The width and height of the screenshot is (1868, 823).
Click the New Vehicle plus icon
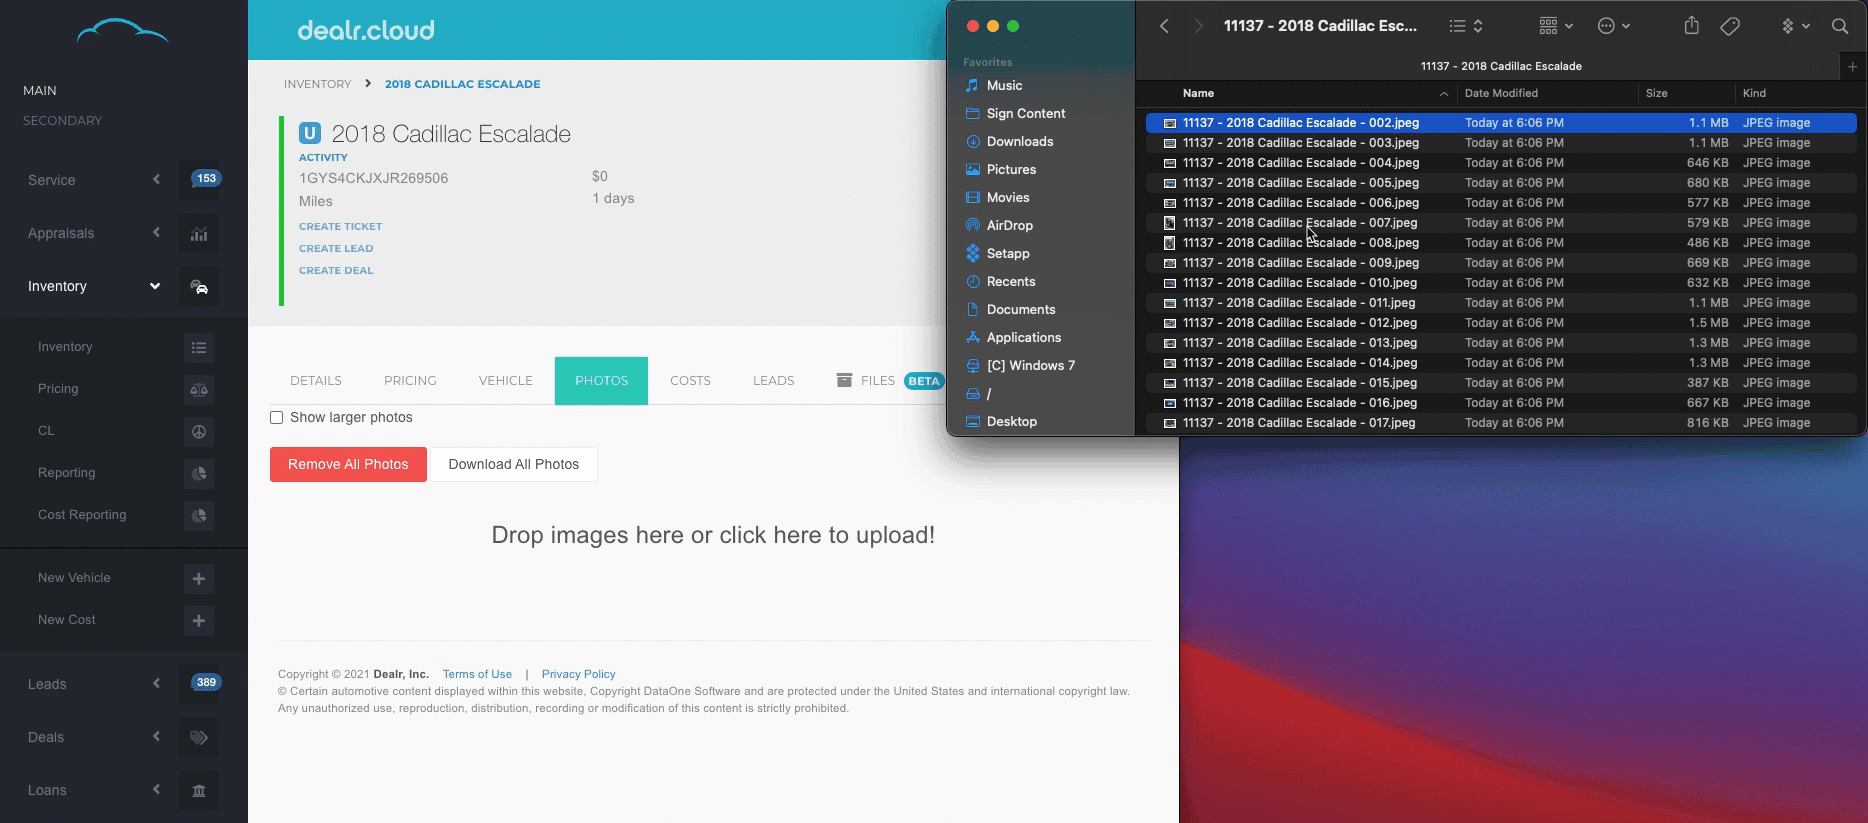click(199, 579)
